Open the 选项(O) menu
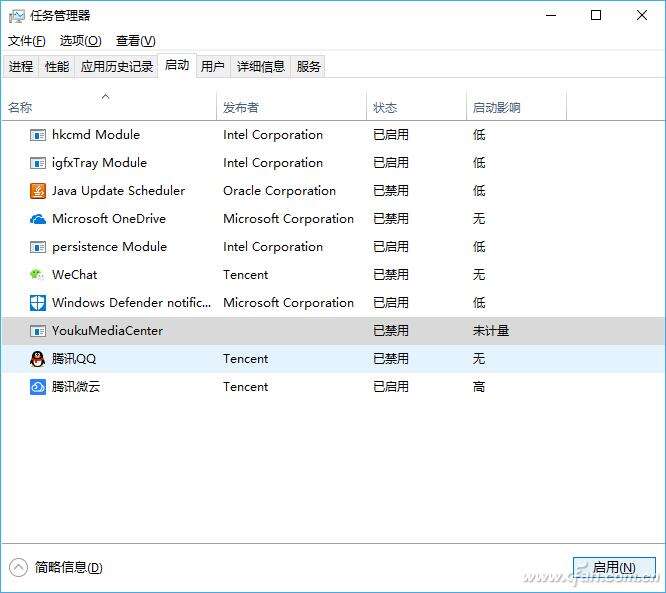 tap(80, 41)
